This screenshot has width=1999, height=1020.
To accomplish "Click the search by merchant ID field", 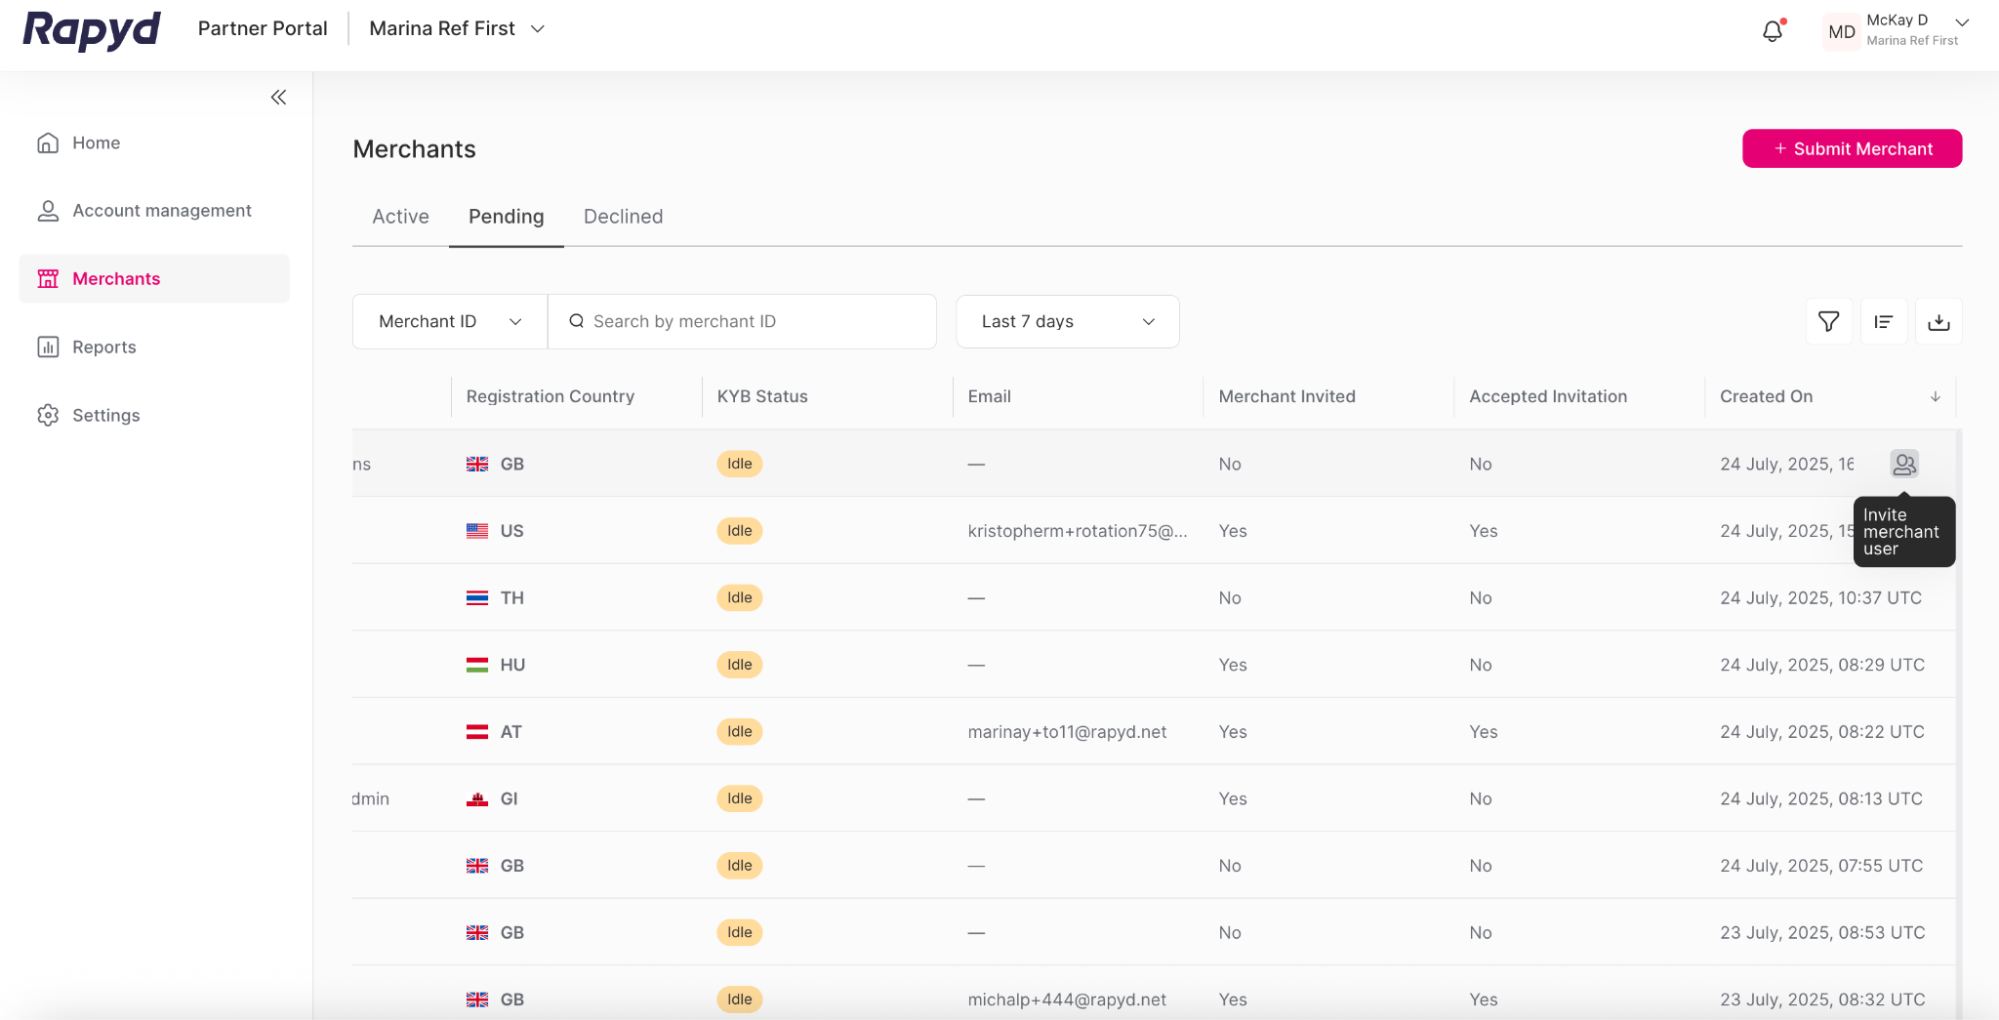I will point(742,321).
